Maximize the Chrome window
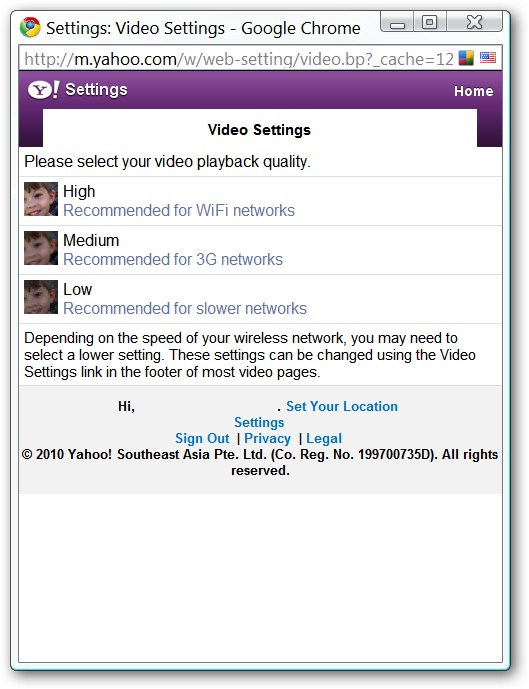Image resolution: width=529 pixels, height=689 pixels. click(429, 22)
